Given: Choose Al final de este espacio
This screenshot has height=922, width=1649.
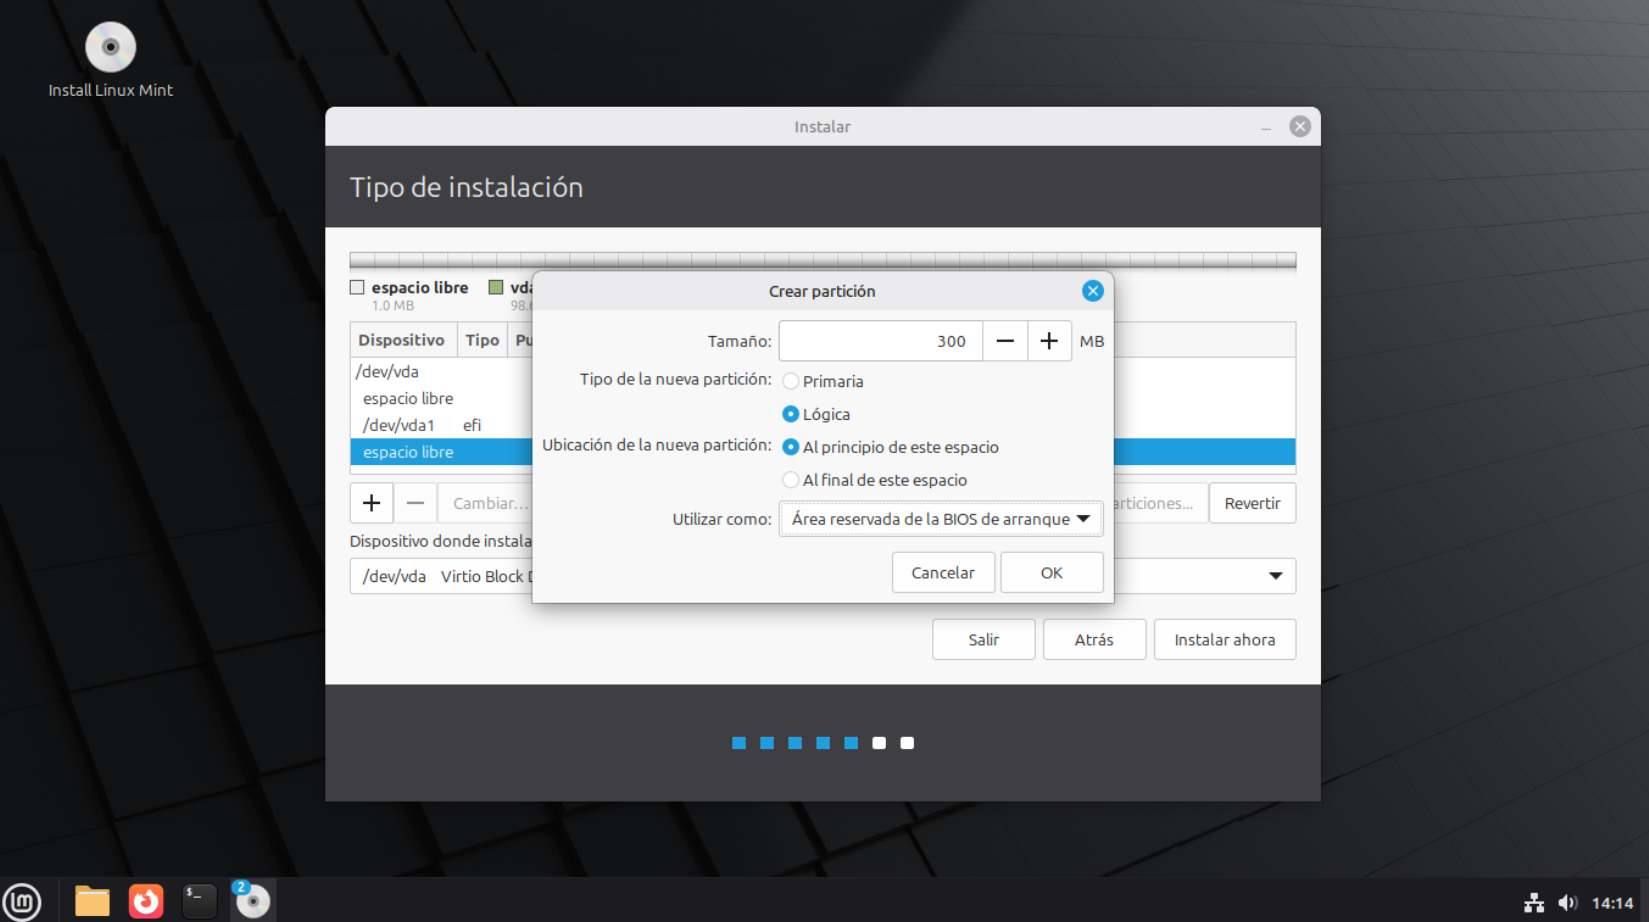Looking at the screenshot, I should coord(791,480).
